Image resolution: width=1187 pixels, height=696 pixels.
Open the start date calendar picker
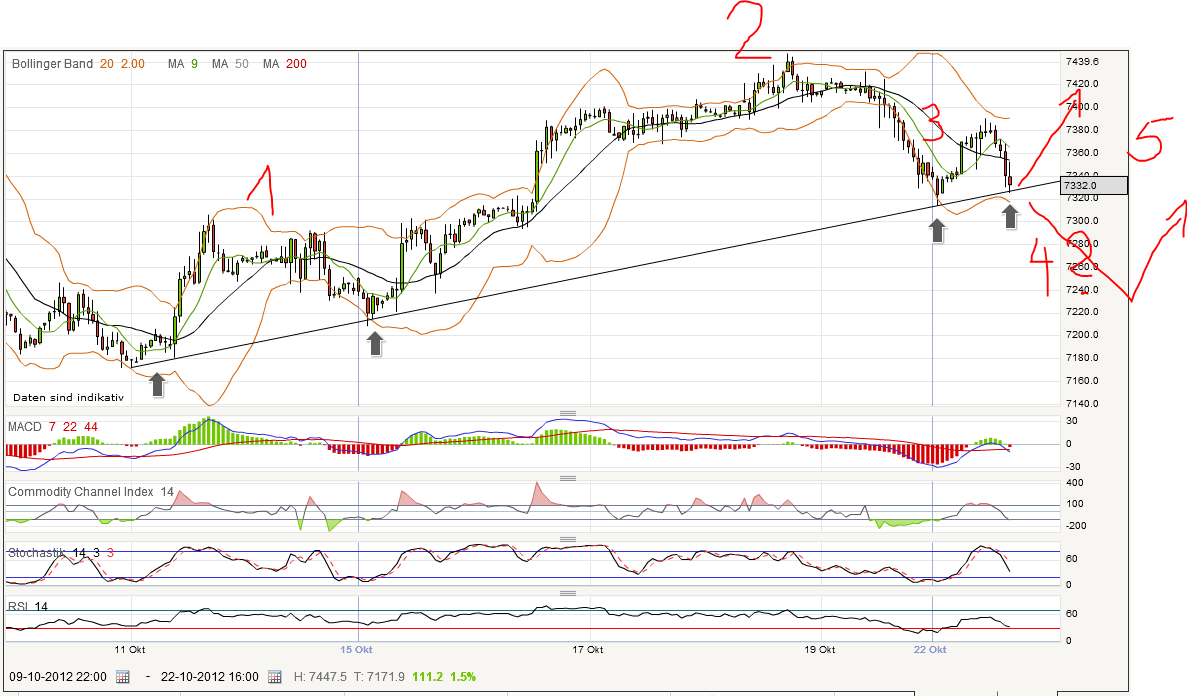pyautogui.click(x=122, y=676)
